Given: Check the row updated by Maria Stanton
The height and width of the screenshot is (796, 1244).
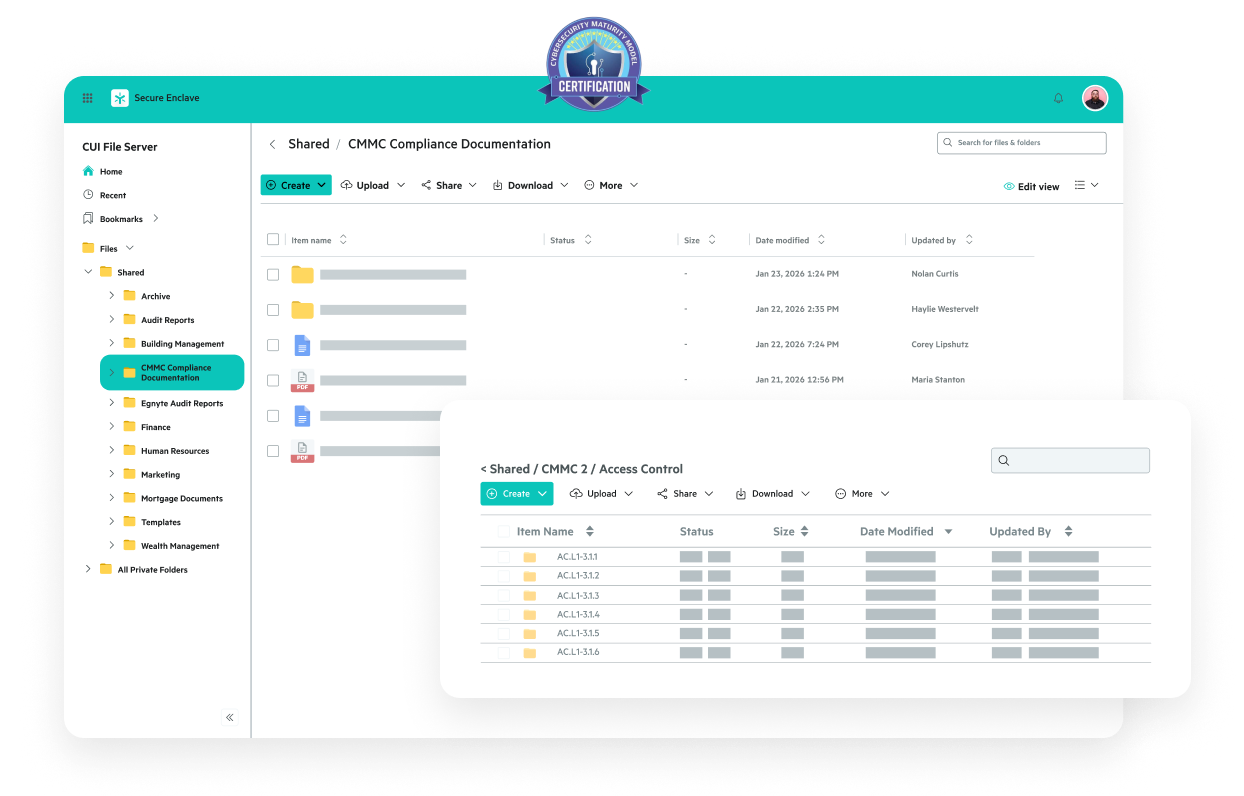Looking at the screenshot, I should (x=273, y=380).
